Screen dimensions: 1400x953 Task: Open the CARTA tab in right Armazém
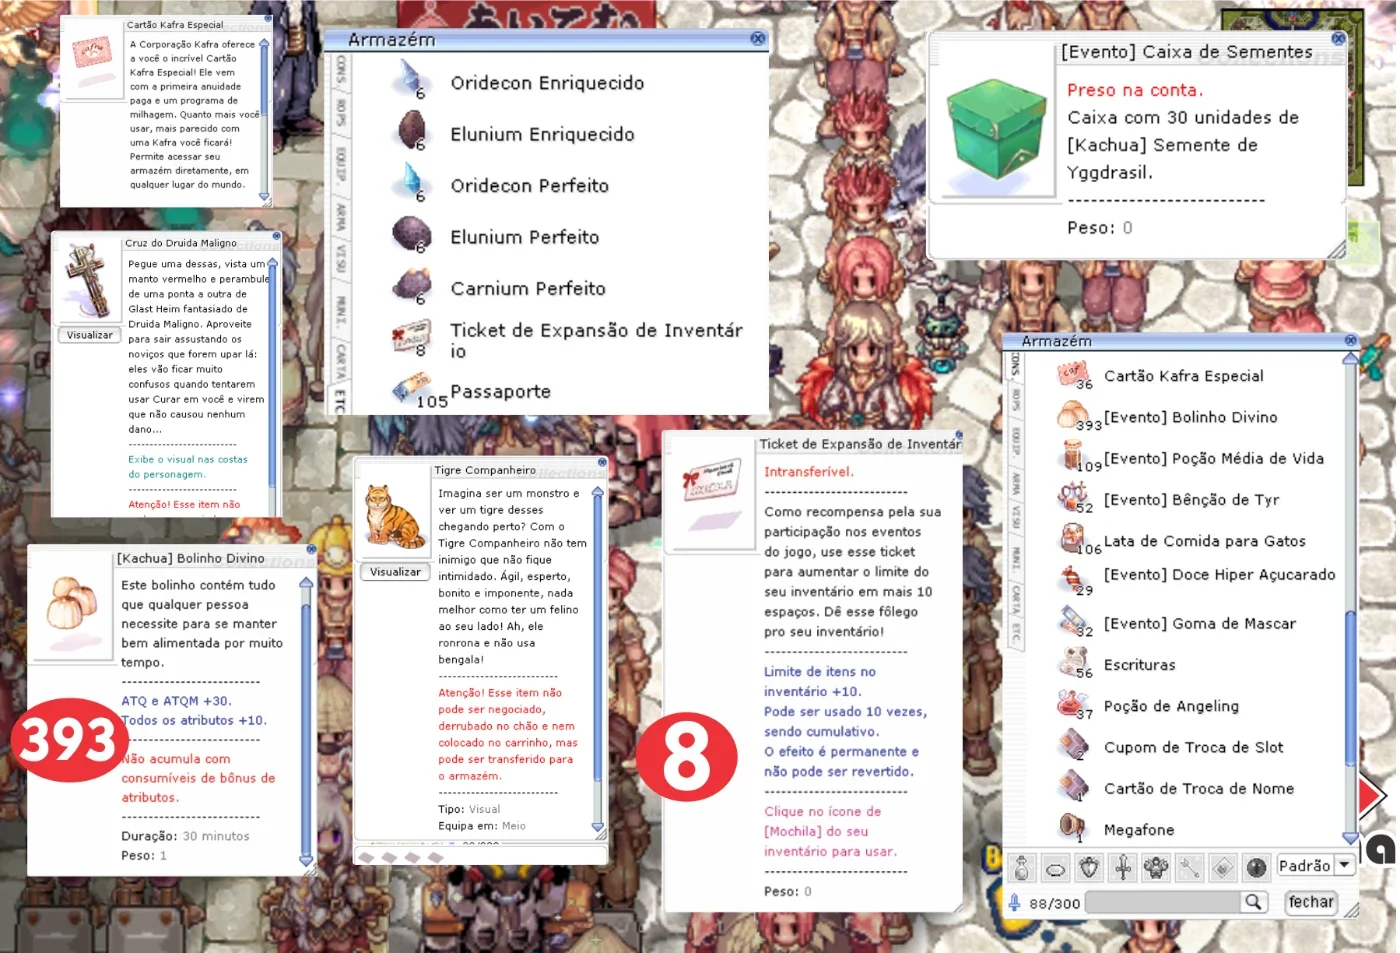(1016, 600)
